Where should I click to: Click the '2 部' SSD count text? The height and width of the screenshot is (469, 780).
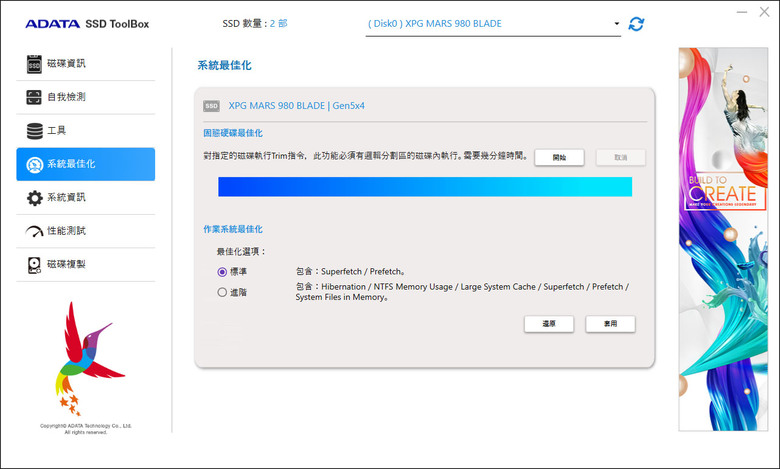(x=279, y=23)
